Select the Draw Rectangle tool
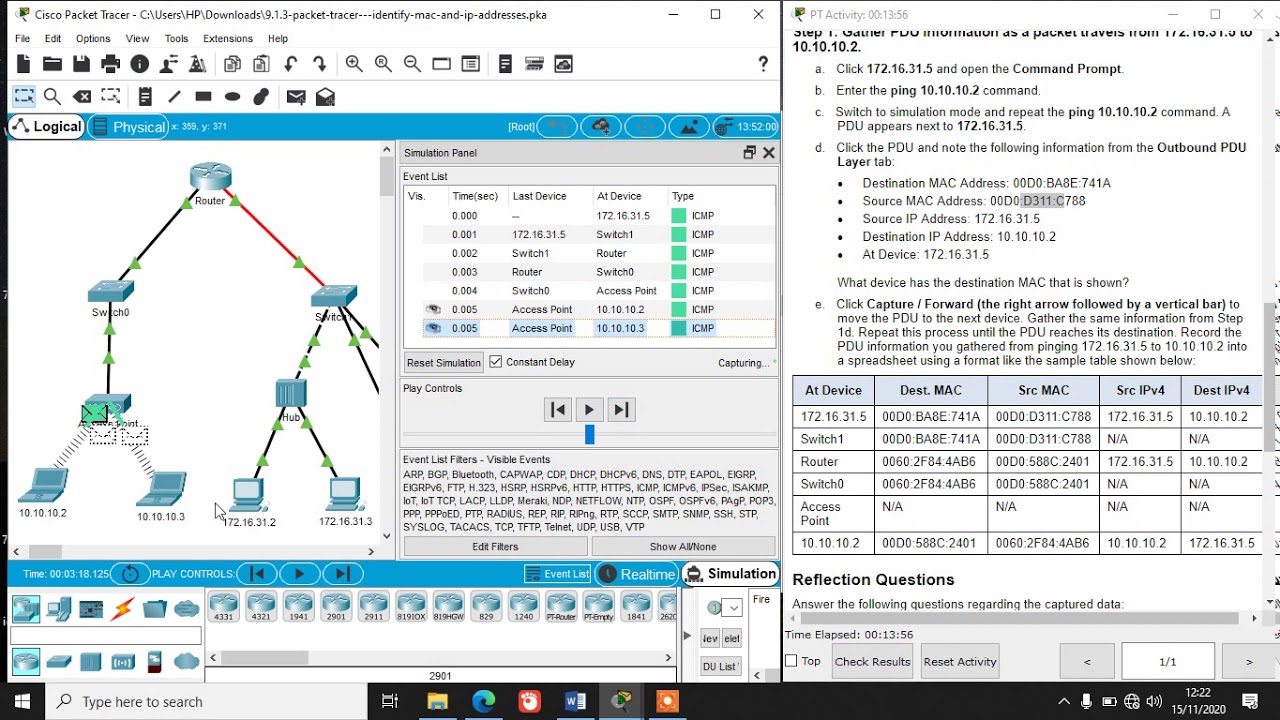This screenshot has width=1280, height=720. [203, 97]
